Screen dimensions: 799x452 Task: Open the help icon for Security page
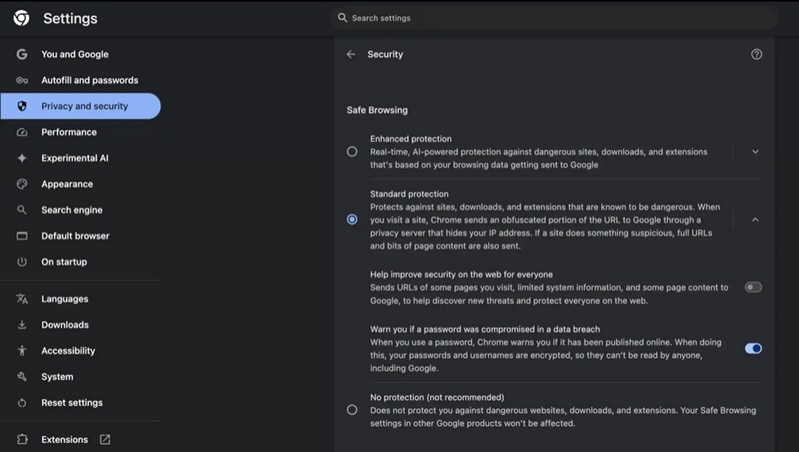(x=756, y=54)
